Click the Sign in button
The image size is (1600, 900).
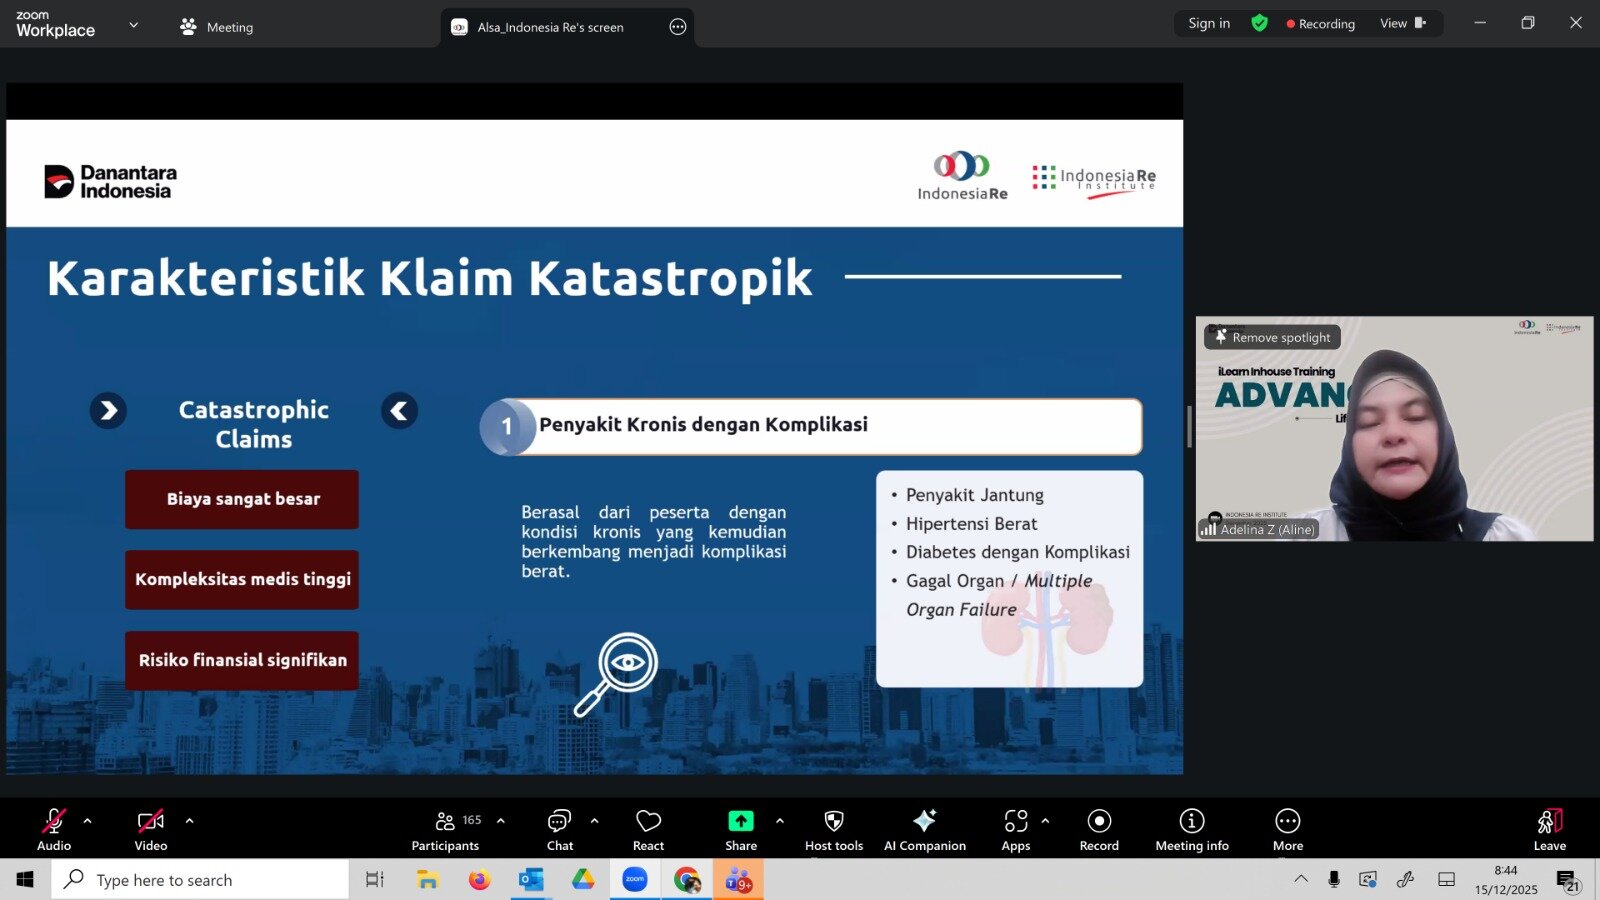click(x=1208, y=23)
